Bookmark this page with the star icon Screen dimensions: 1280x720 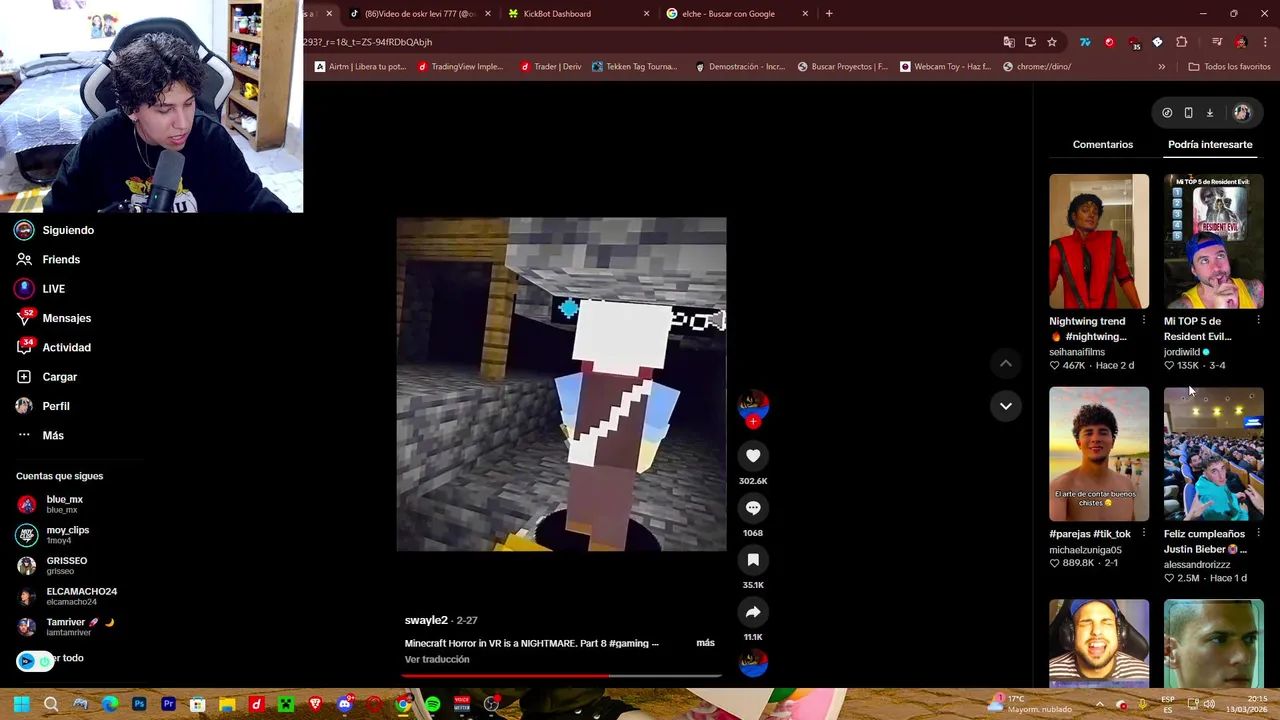[x=1052, y=42]
